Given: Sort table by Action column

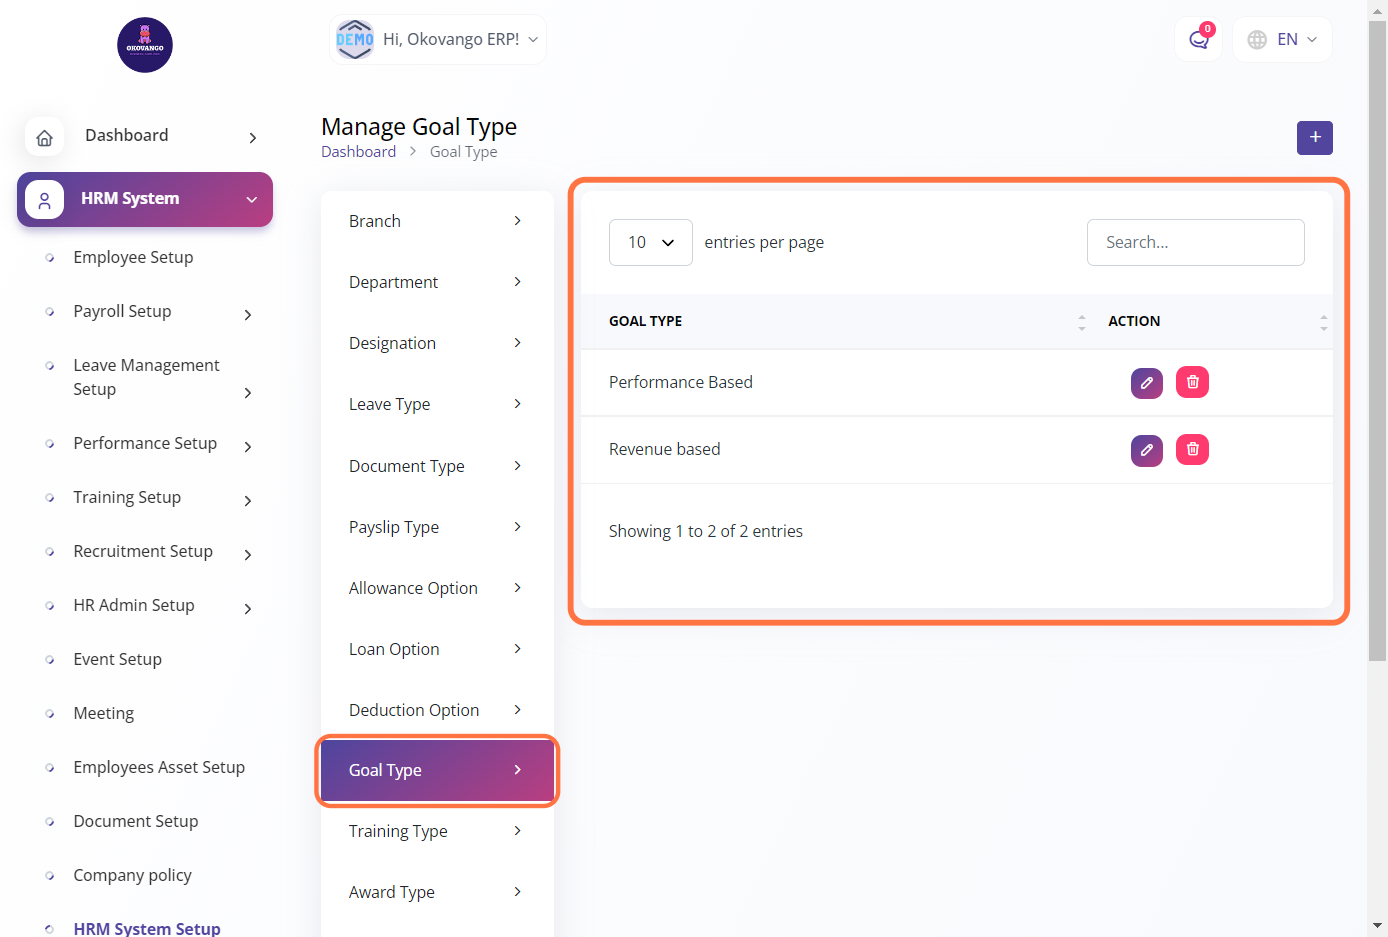Looking at the screenshot, I should [1323, 322].
